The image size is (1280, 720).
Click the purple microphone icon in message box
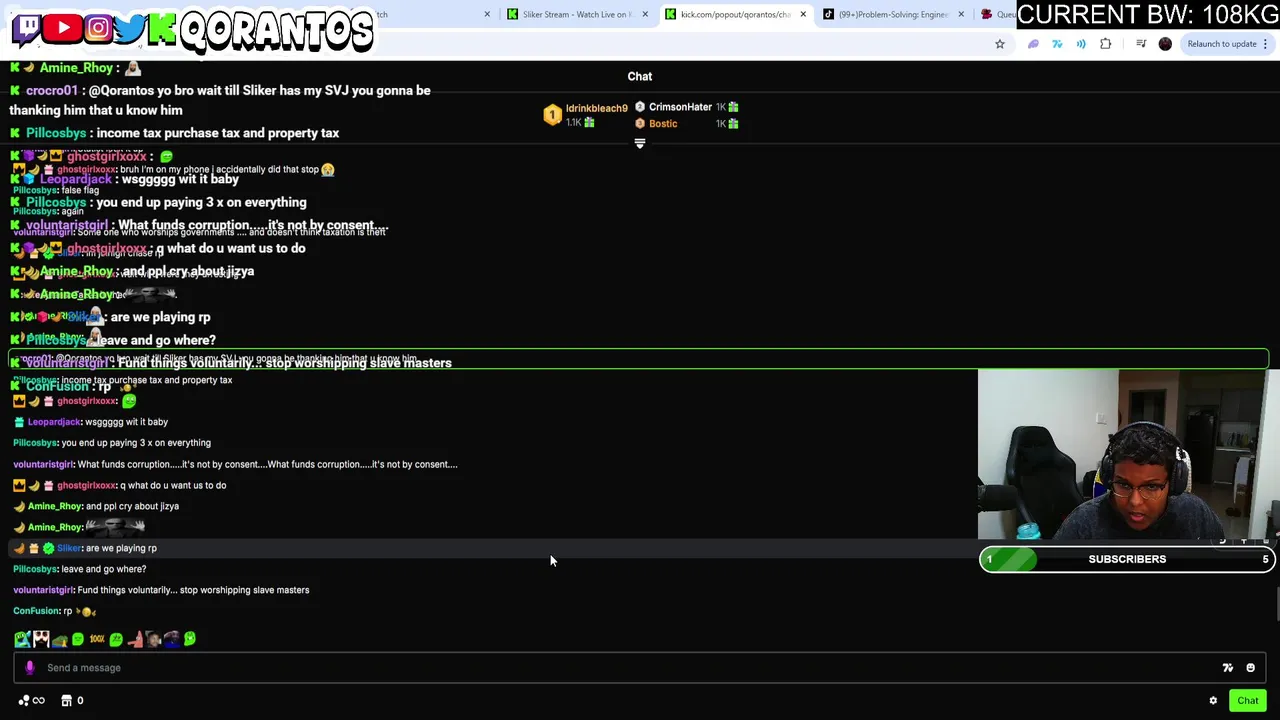tap(29, 668)
